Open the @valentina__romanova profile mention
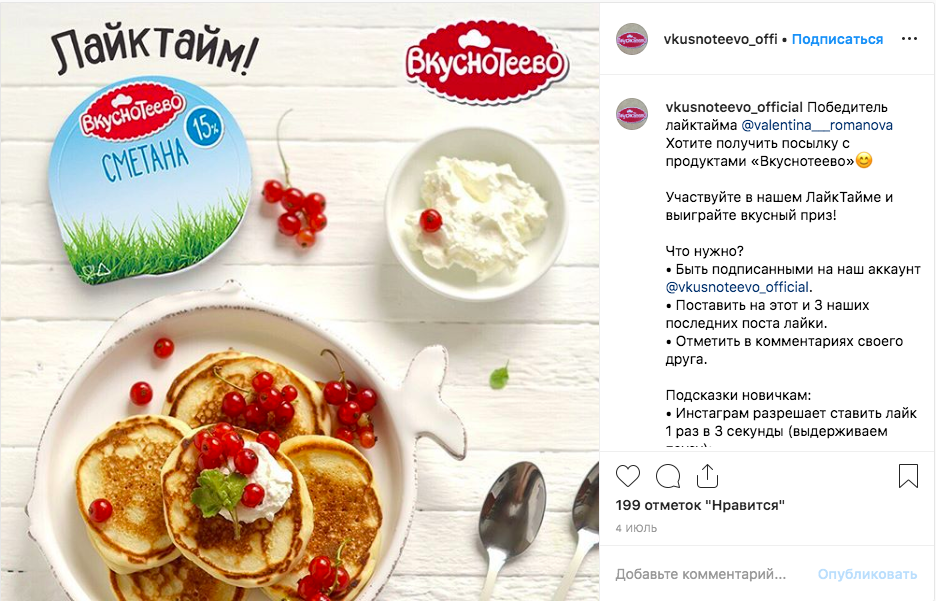The height and width of the screenshot is (601, 936). click(817, 125)
